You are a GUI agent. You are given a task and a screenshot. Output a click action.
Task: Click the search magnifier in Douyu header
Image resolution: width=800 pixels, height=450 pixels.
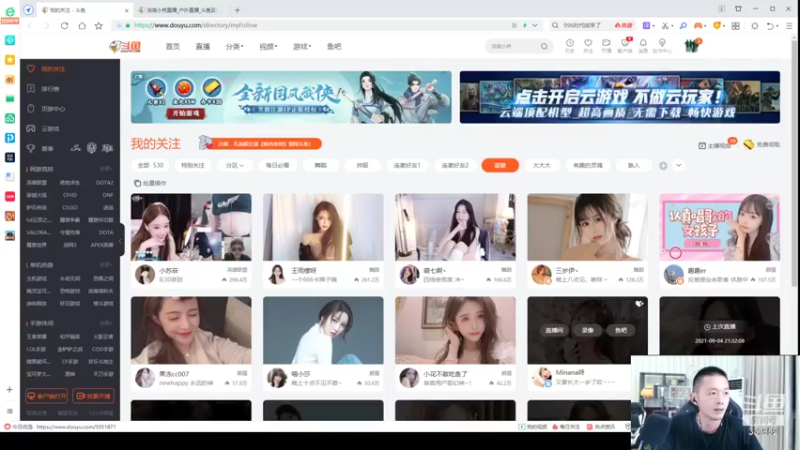coord(544,46)
